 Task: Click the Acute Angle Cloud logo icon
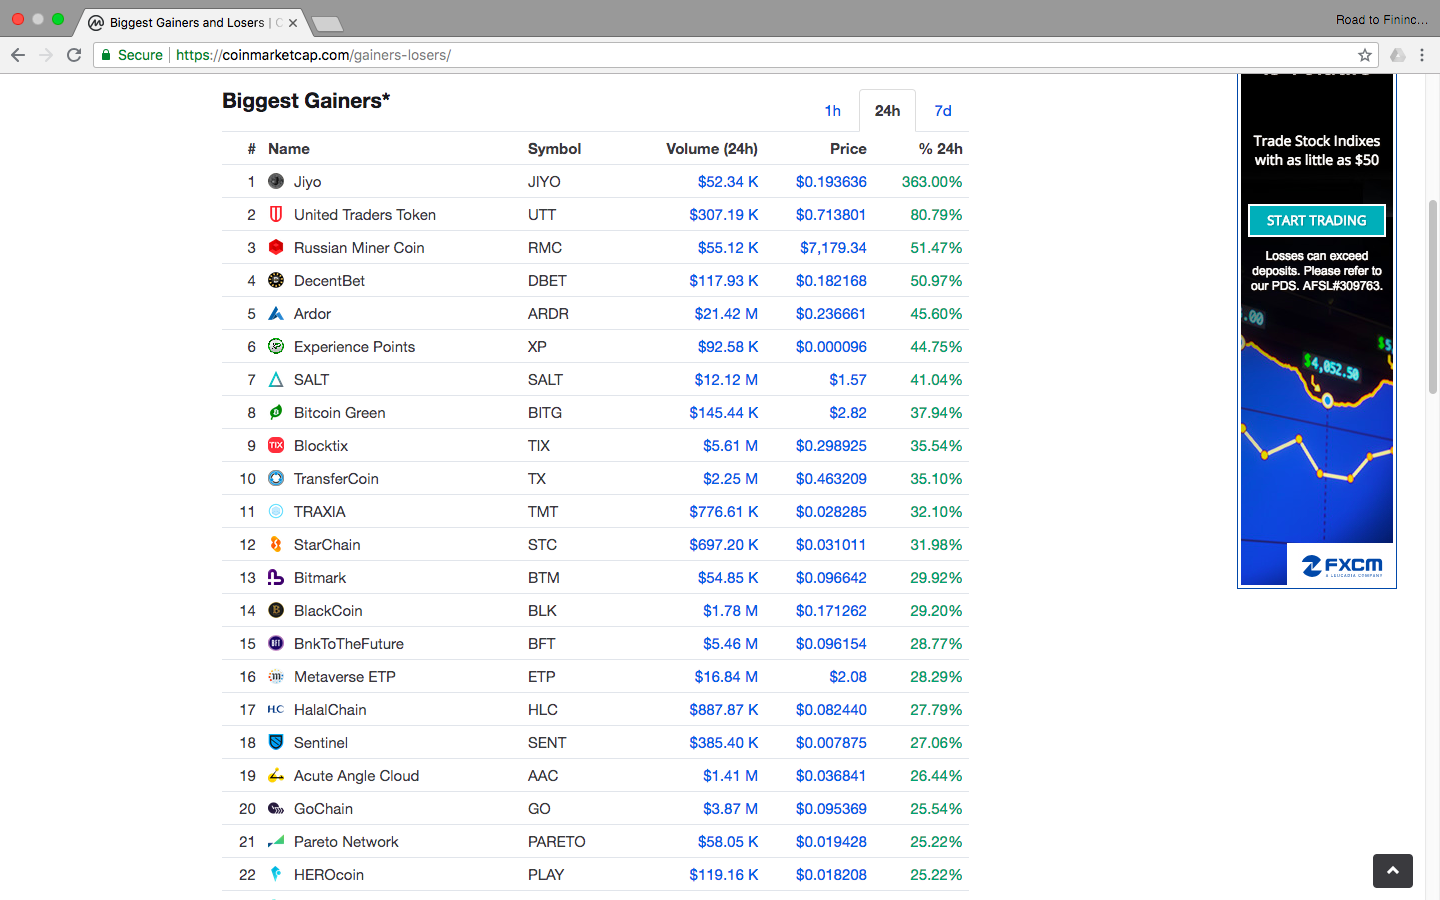pos(276,775)
